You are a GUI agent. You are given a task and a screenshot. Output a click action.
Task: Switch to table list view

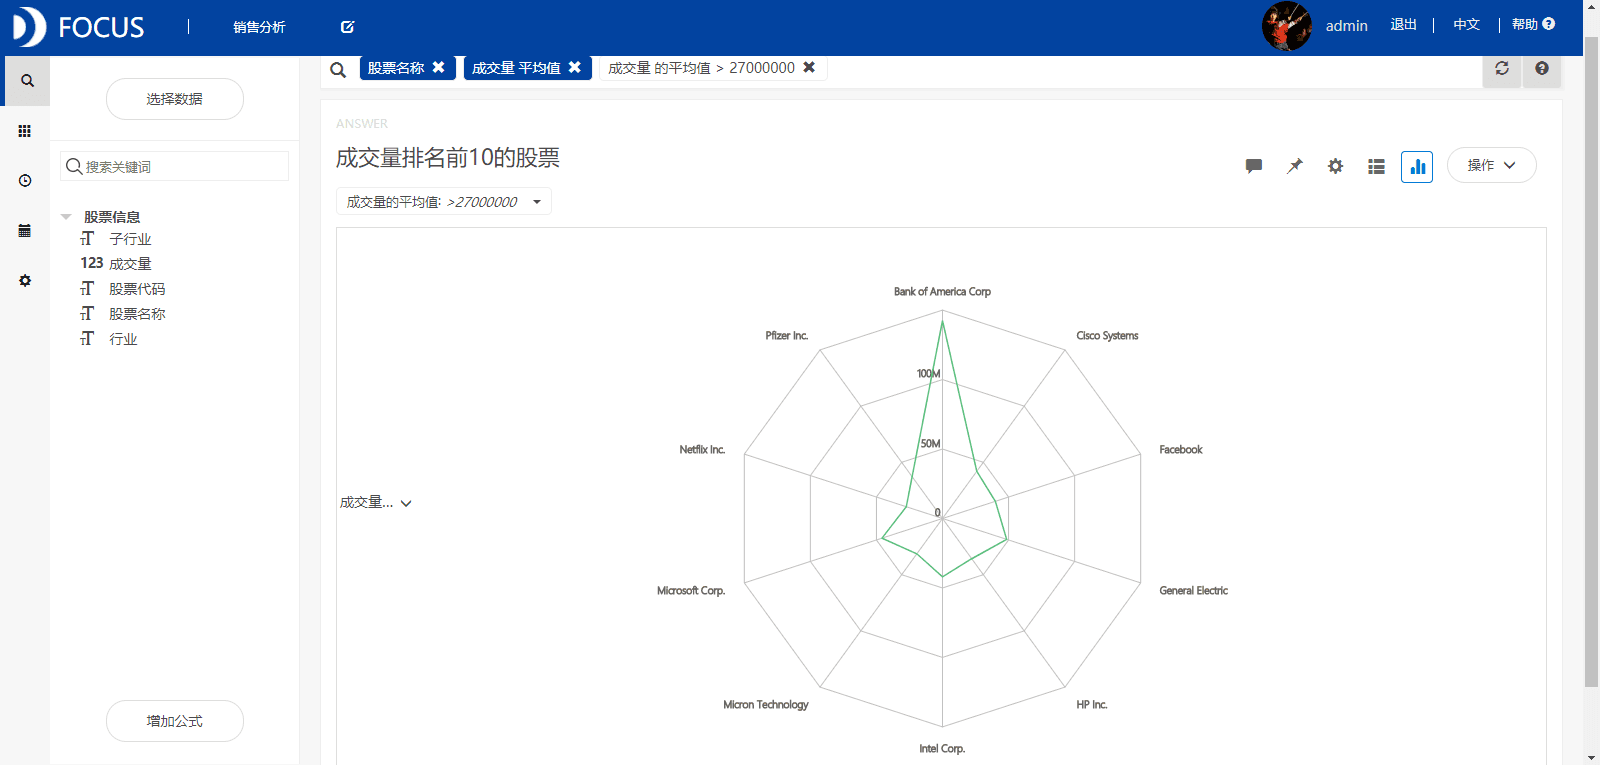1376,167
